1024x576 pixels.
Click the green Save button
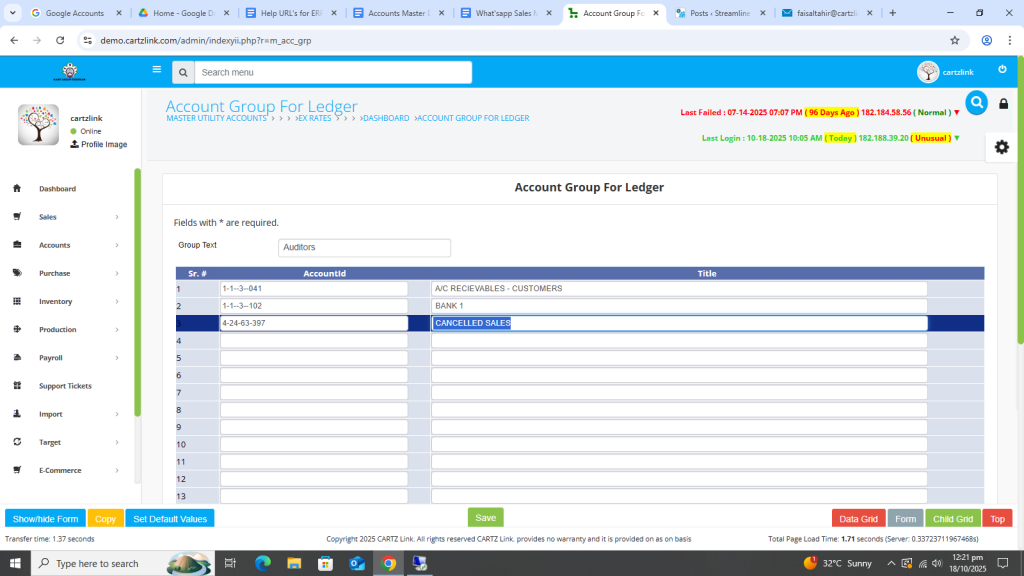[485, 518]
